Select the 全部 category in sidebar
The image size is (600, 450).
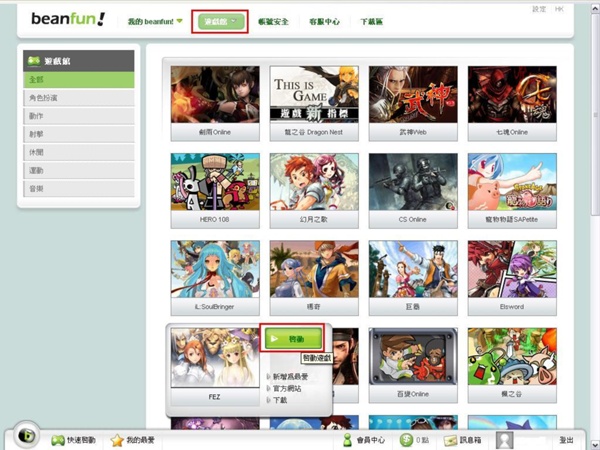(x=79, y=80)
